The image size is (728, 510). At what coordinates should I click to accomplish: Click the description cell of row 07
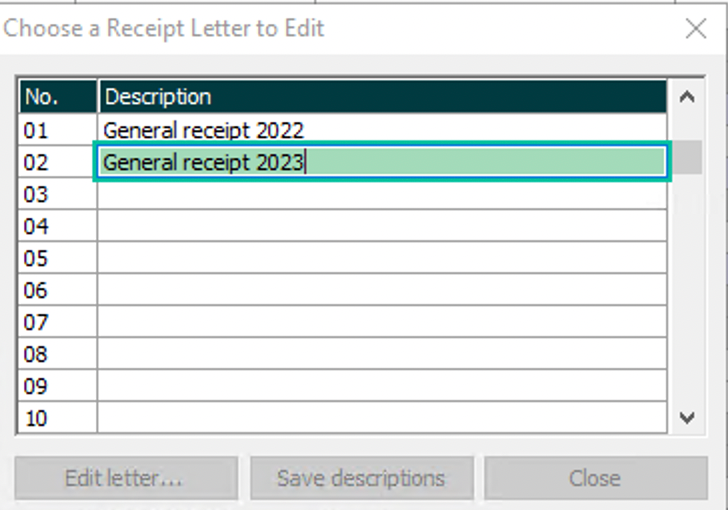(382, 322)
